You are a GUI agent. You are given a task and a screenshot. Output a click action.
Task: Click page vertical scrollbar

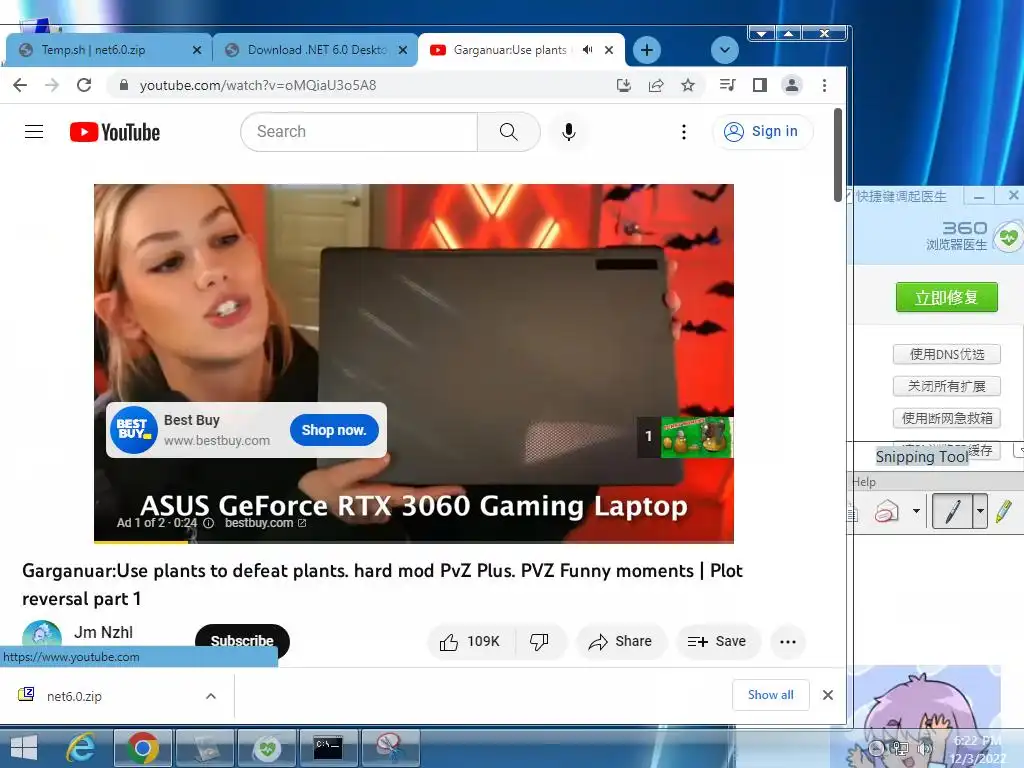point(838,155)
